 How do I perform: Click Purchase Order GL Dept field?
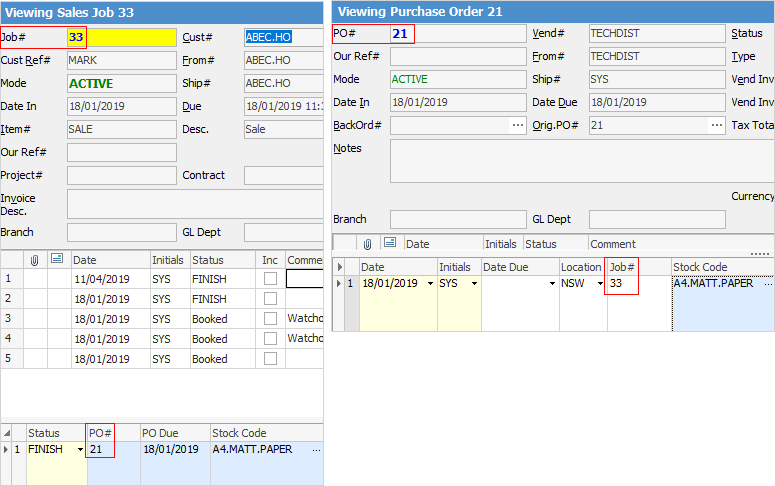pyautogui.click(x=657, y=220)
